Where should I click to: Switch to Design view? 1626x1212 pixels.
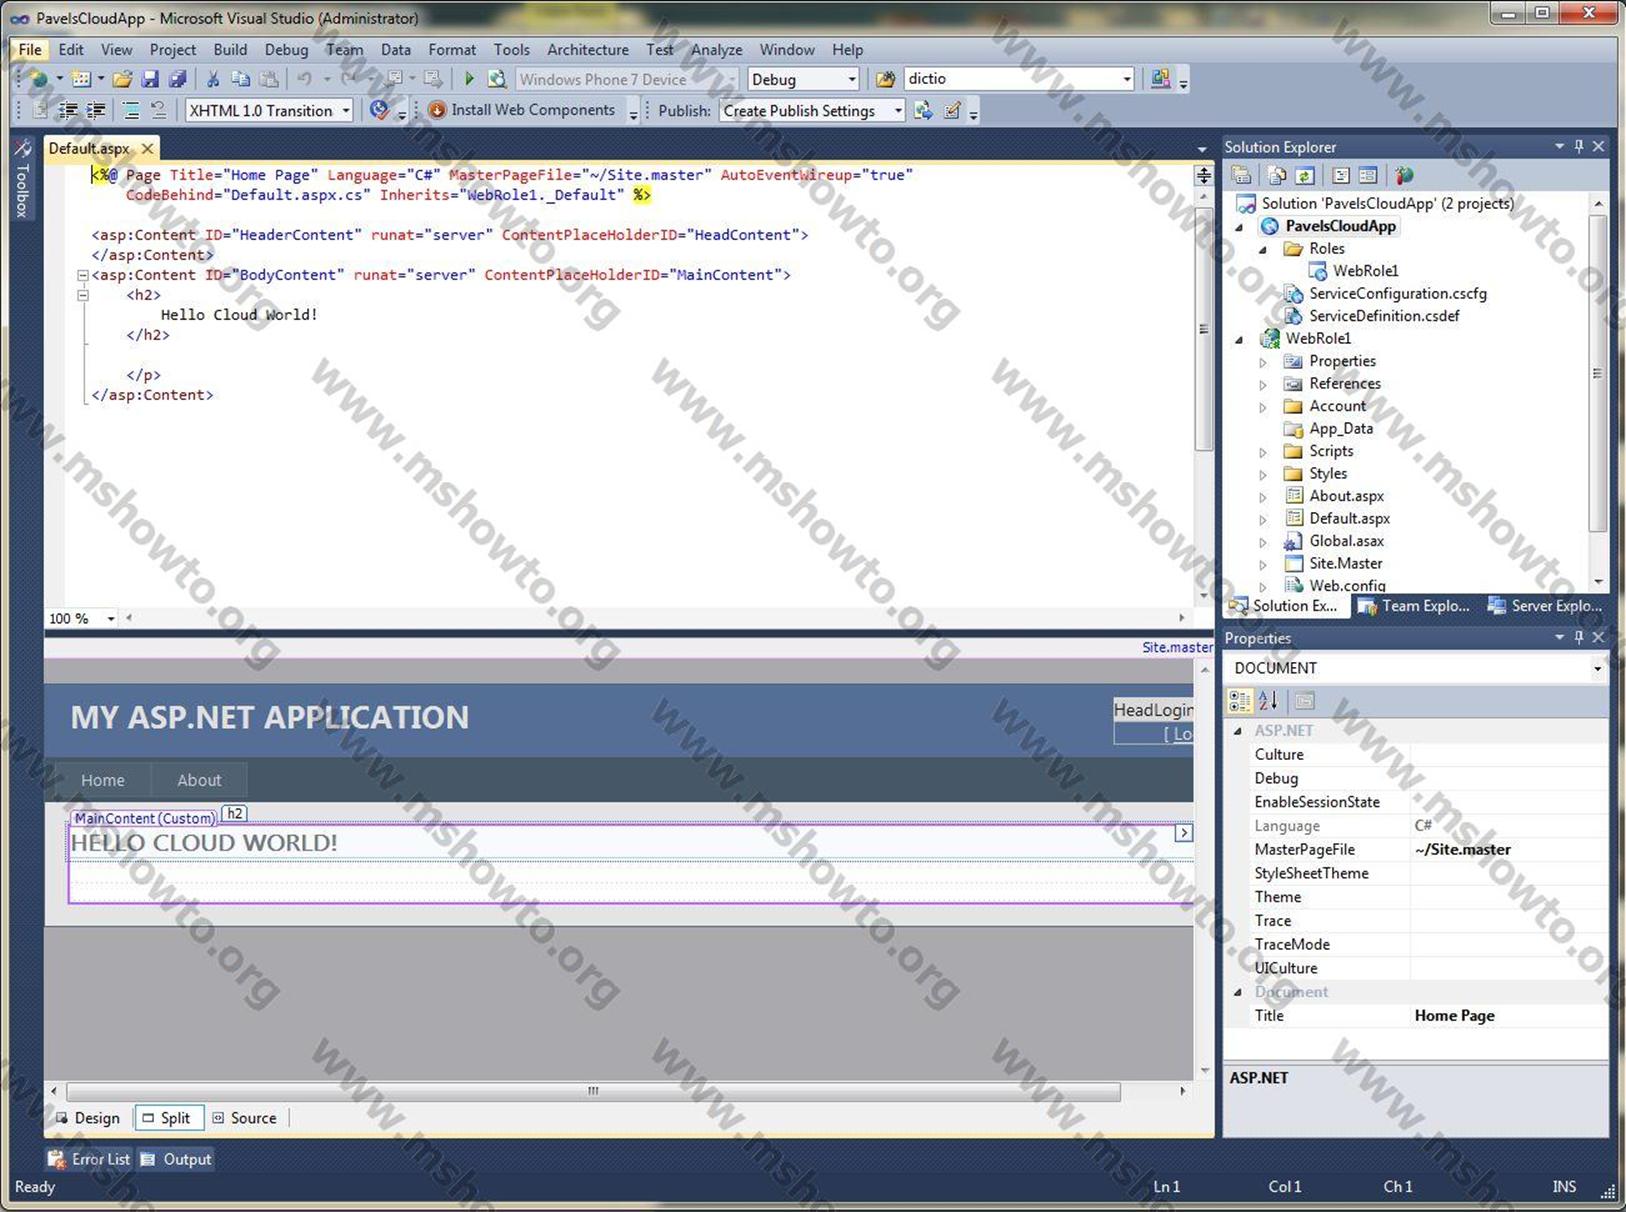[x=88, y=1118]
